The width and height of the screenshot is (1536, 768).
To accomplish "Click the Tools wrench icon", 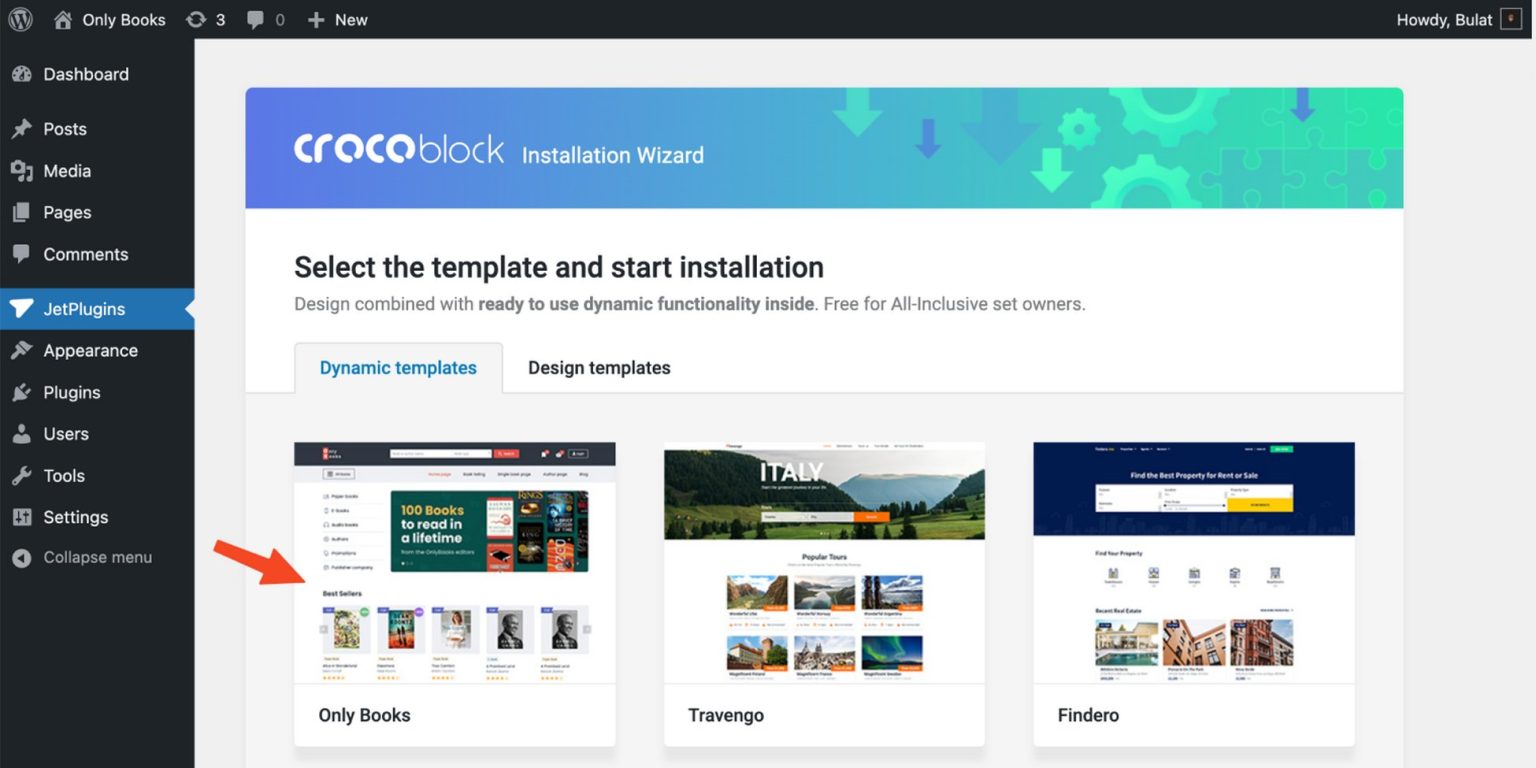I will pyautogui.click(x=22, y=476).
